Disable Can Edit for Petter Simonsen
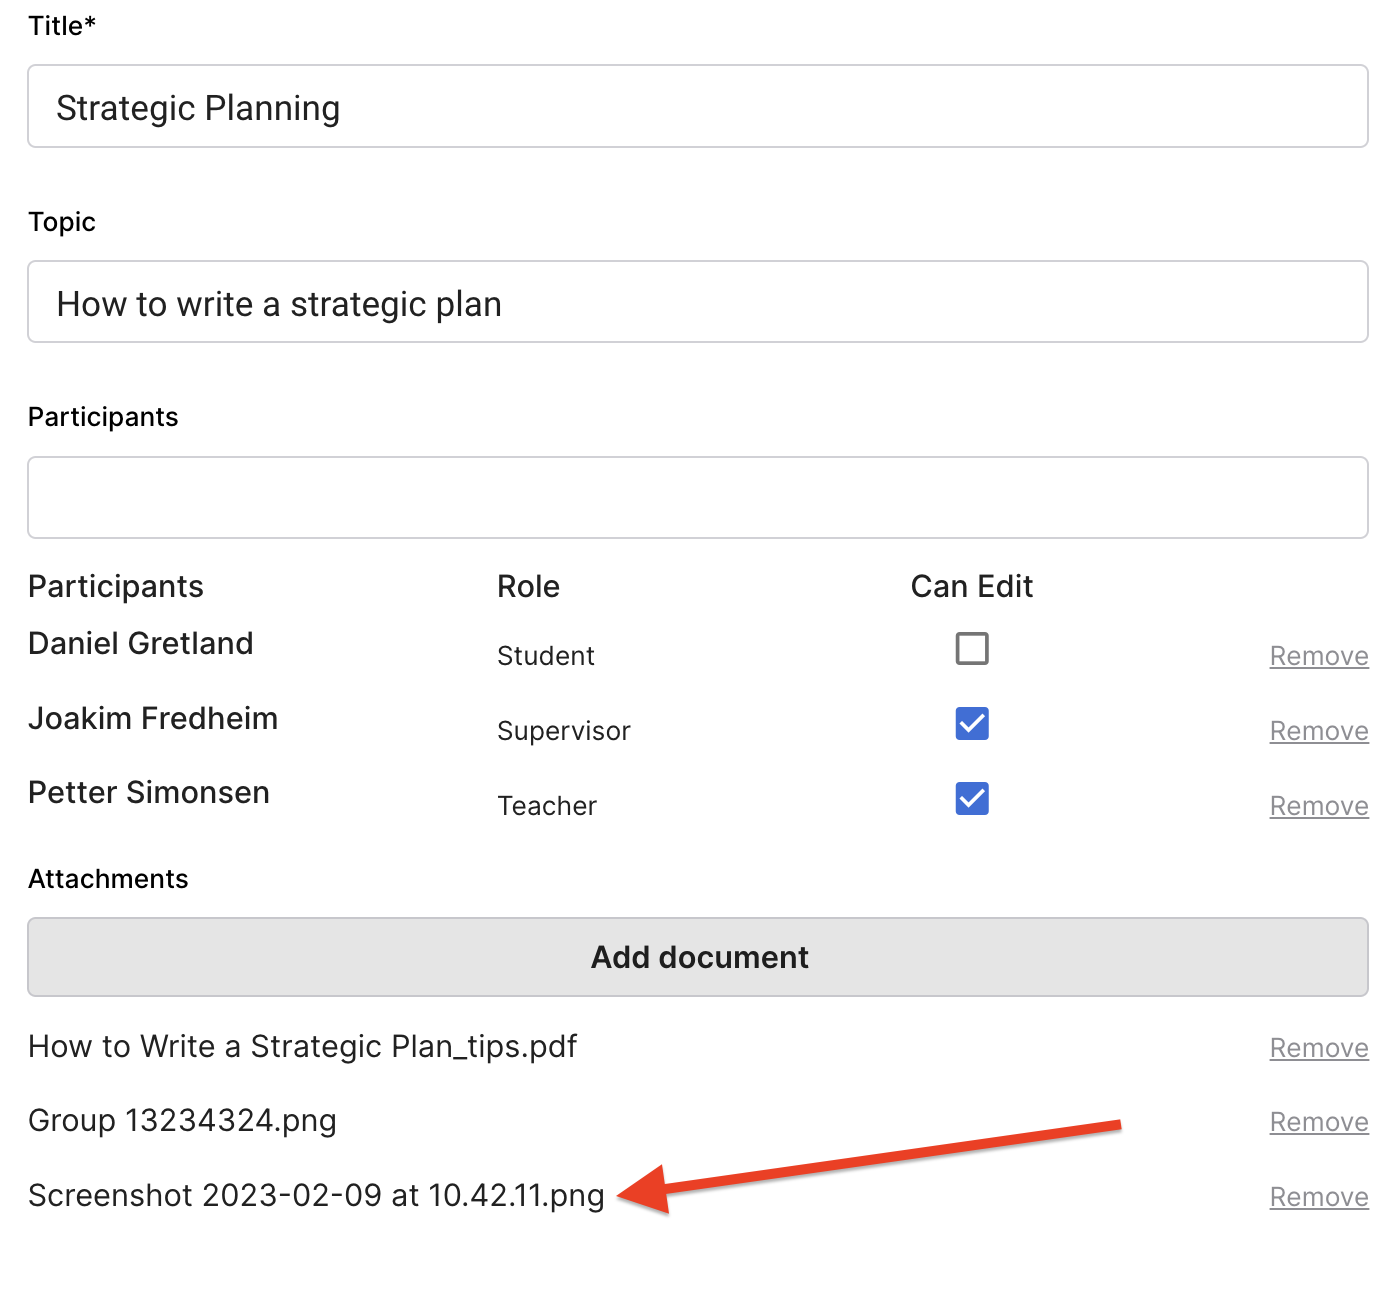1400x1292 pixels. click(x=971, y=799)
